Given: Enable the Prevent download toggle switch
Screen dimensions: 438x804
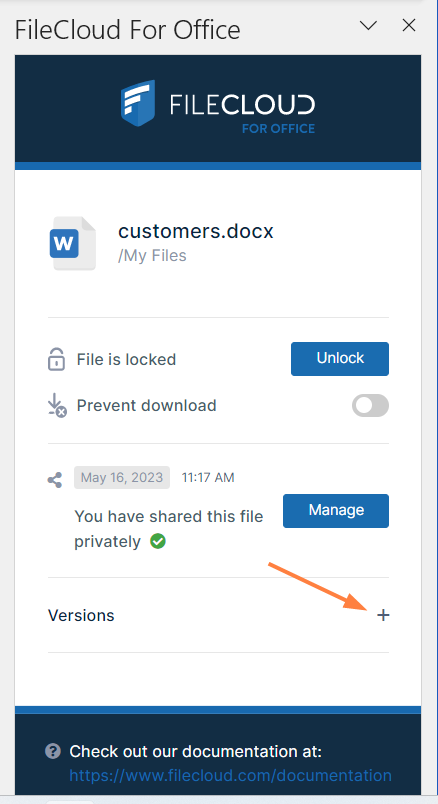Looking at the screenshot, I should (370, 406).
